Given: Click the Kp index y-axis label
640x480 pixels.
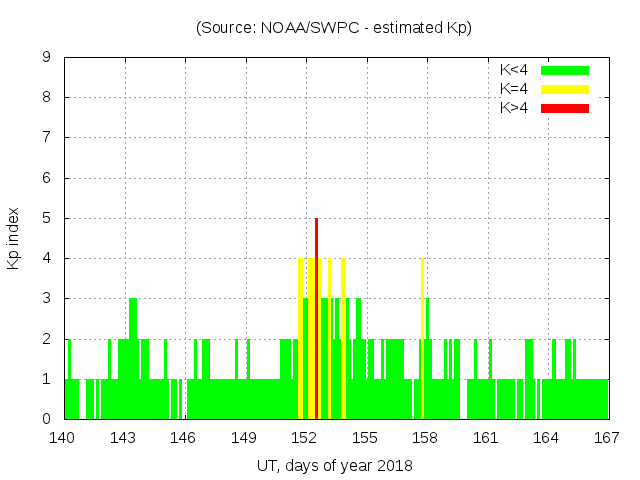Looking at the screenshot, I should 14,239.
